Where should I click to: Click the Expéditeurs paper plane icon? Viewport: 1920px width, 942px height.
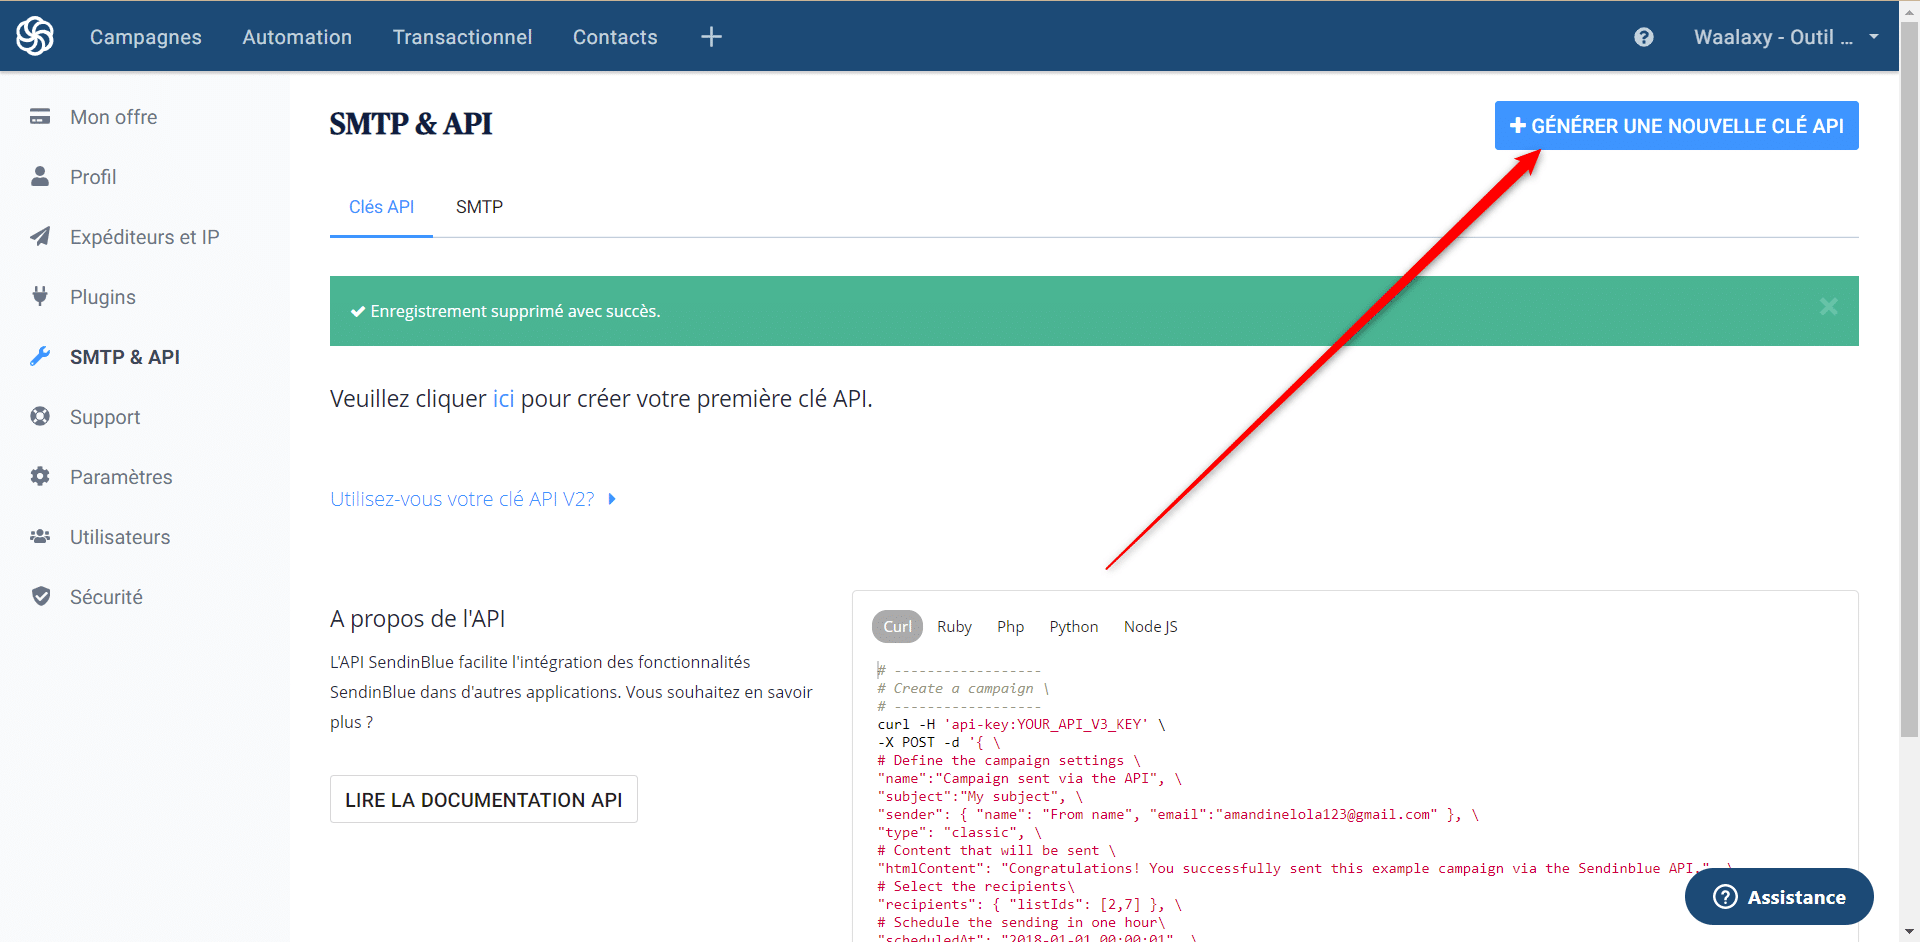(x=40, y=236)
